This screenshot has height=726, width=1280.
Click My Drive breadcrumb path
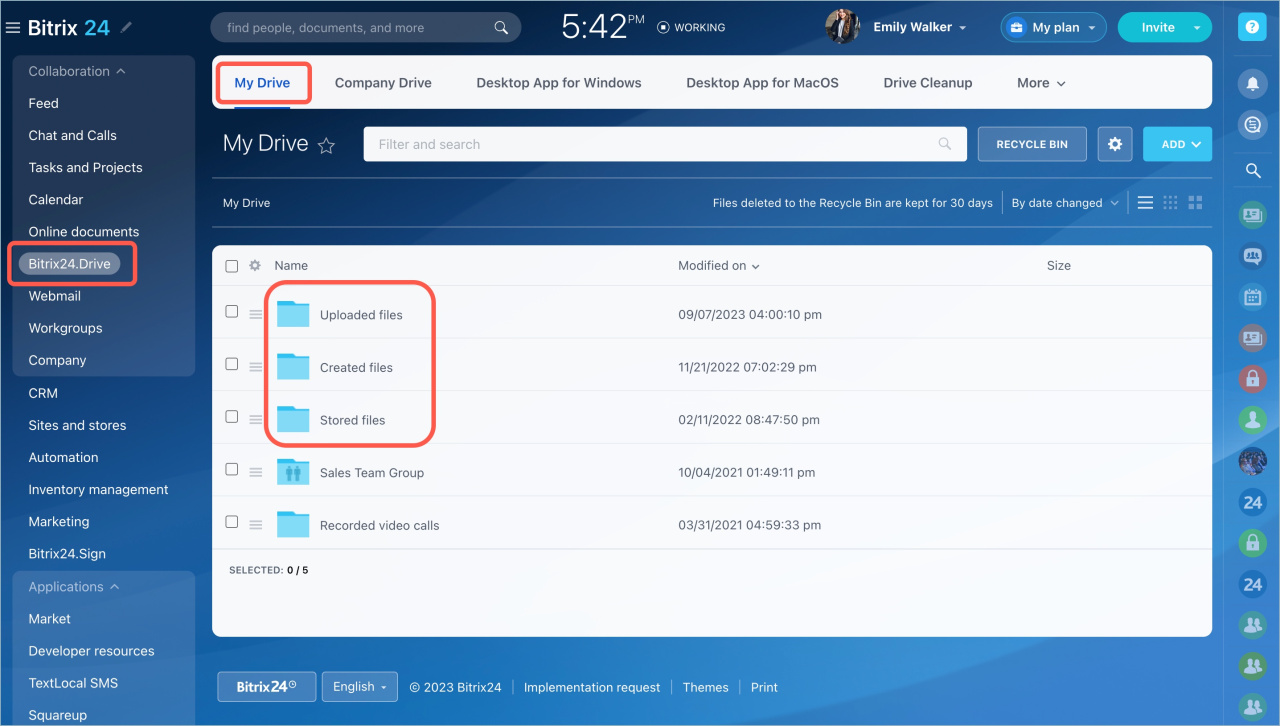246,203
